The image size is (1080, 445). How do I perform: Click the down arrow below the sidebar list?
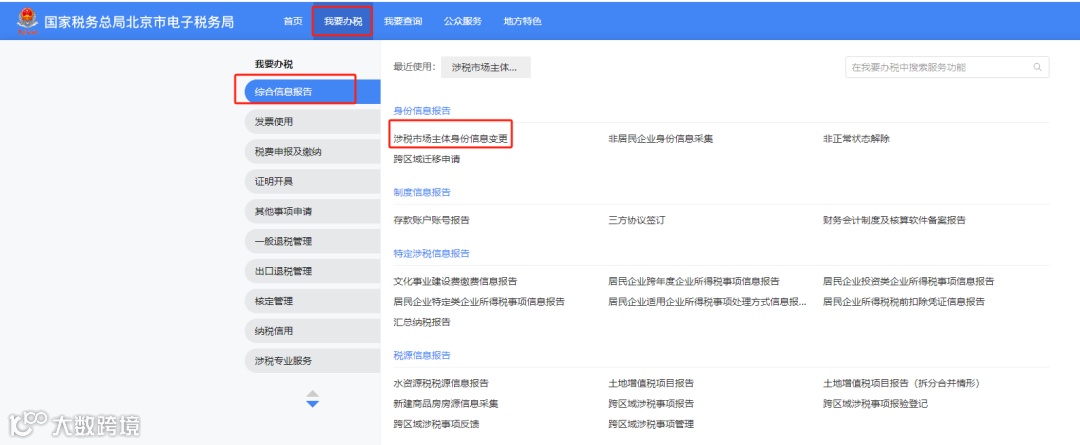point(313,404)
